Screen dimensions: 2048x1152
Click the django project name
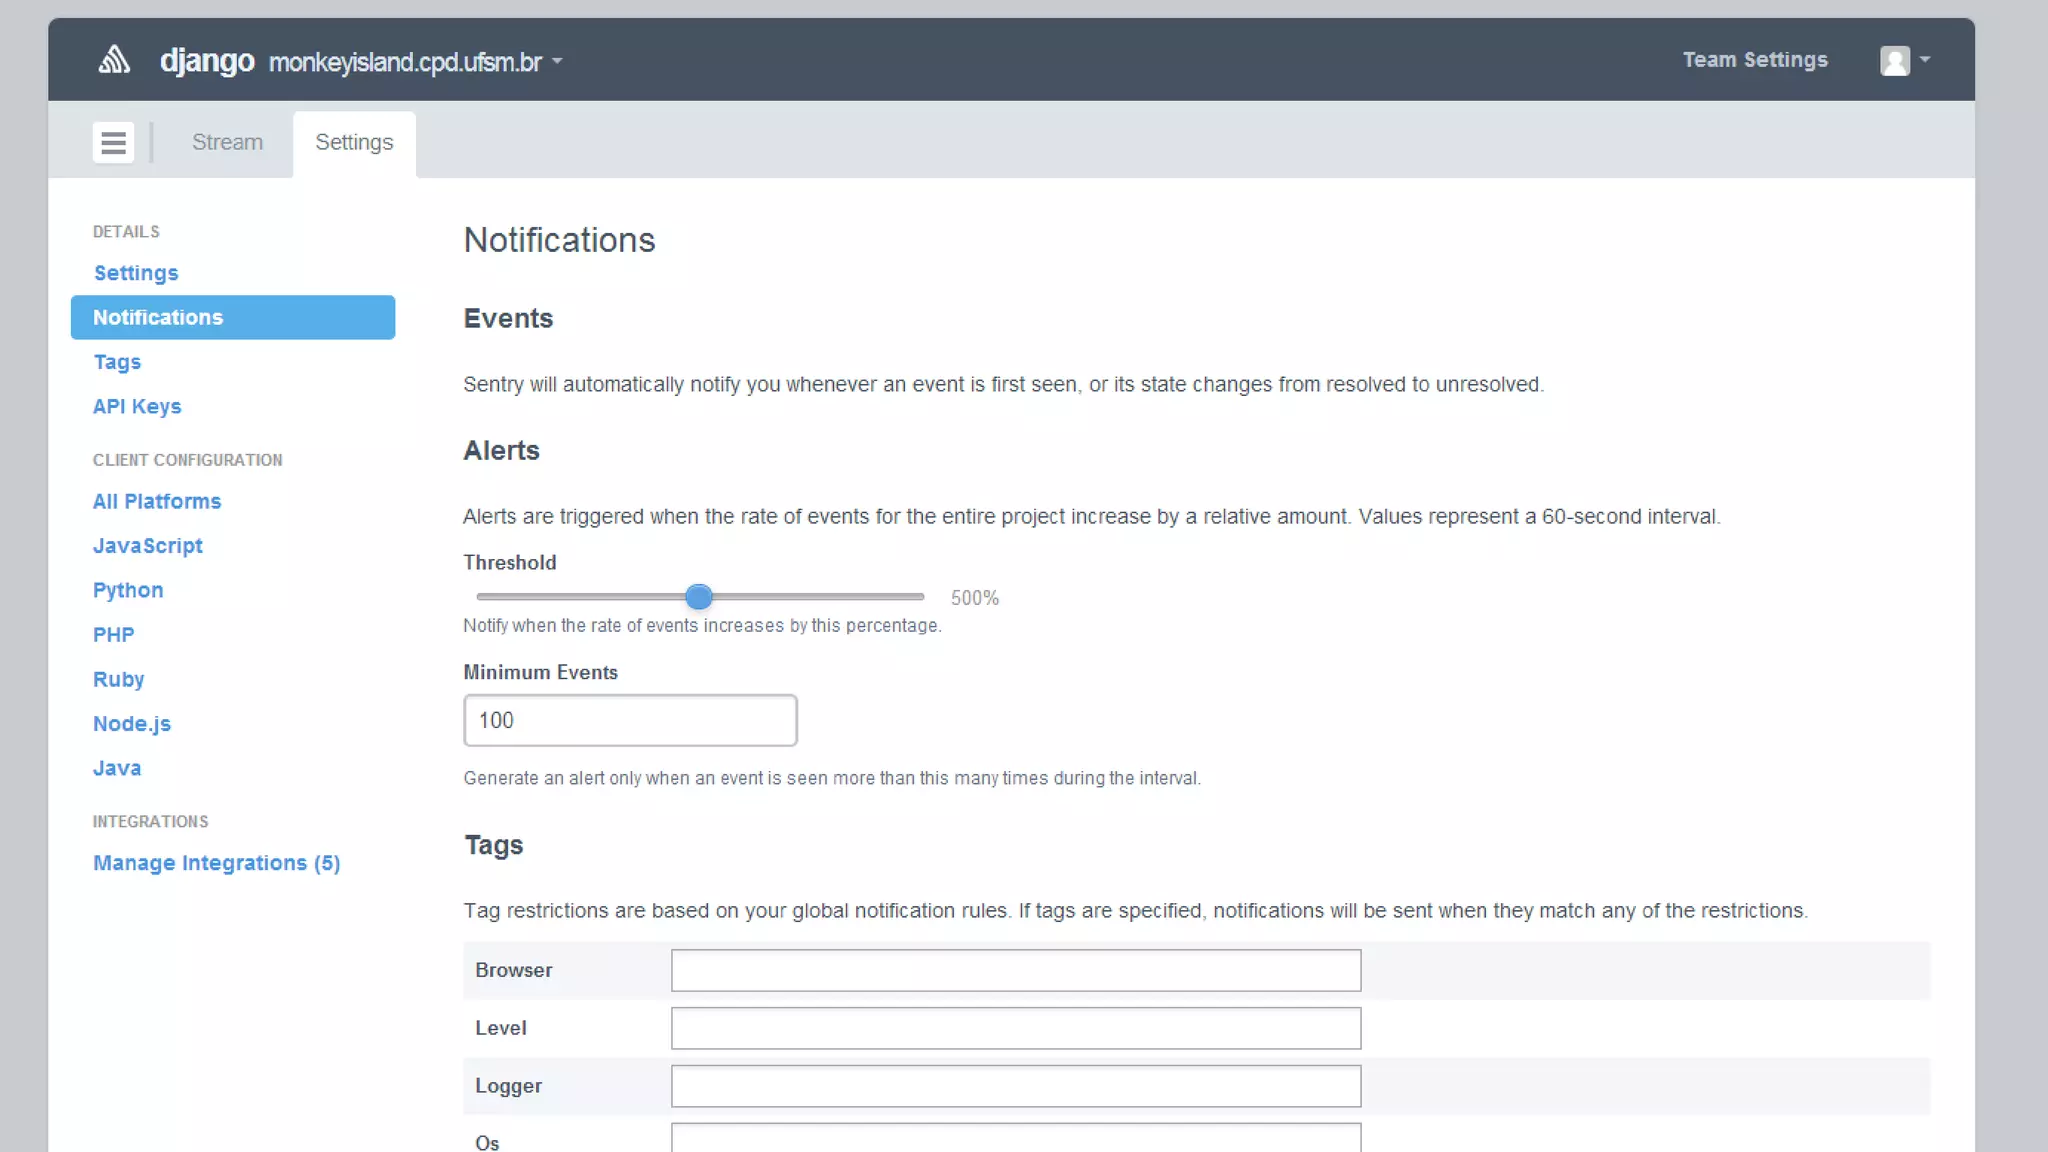click(207, 61)
